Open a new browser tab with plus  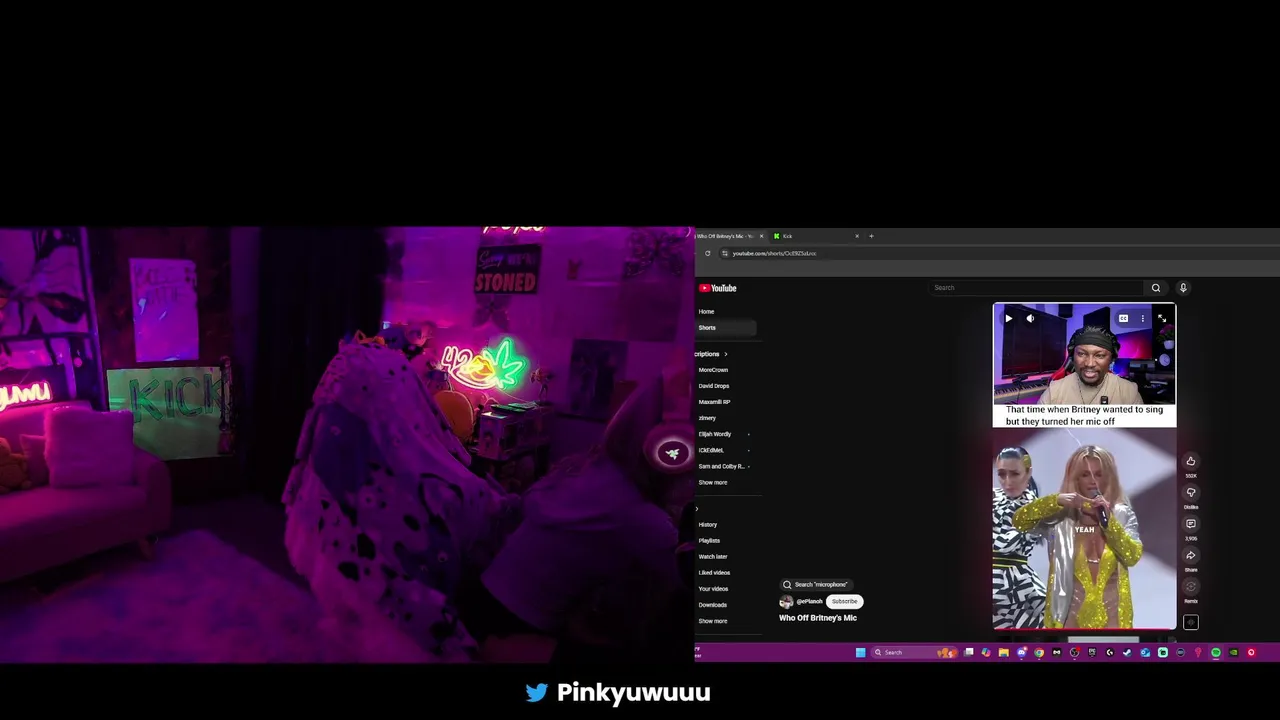tap(871, 236)
